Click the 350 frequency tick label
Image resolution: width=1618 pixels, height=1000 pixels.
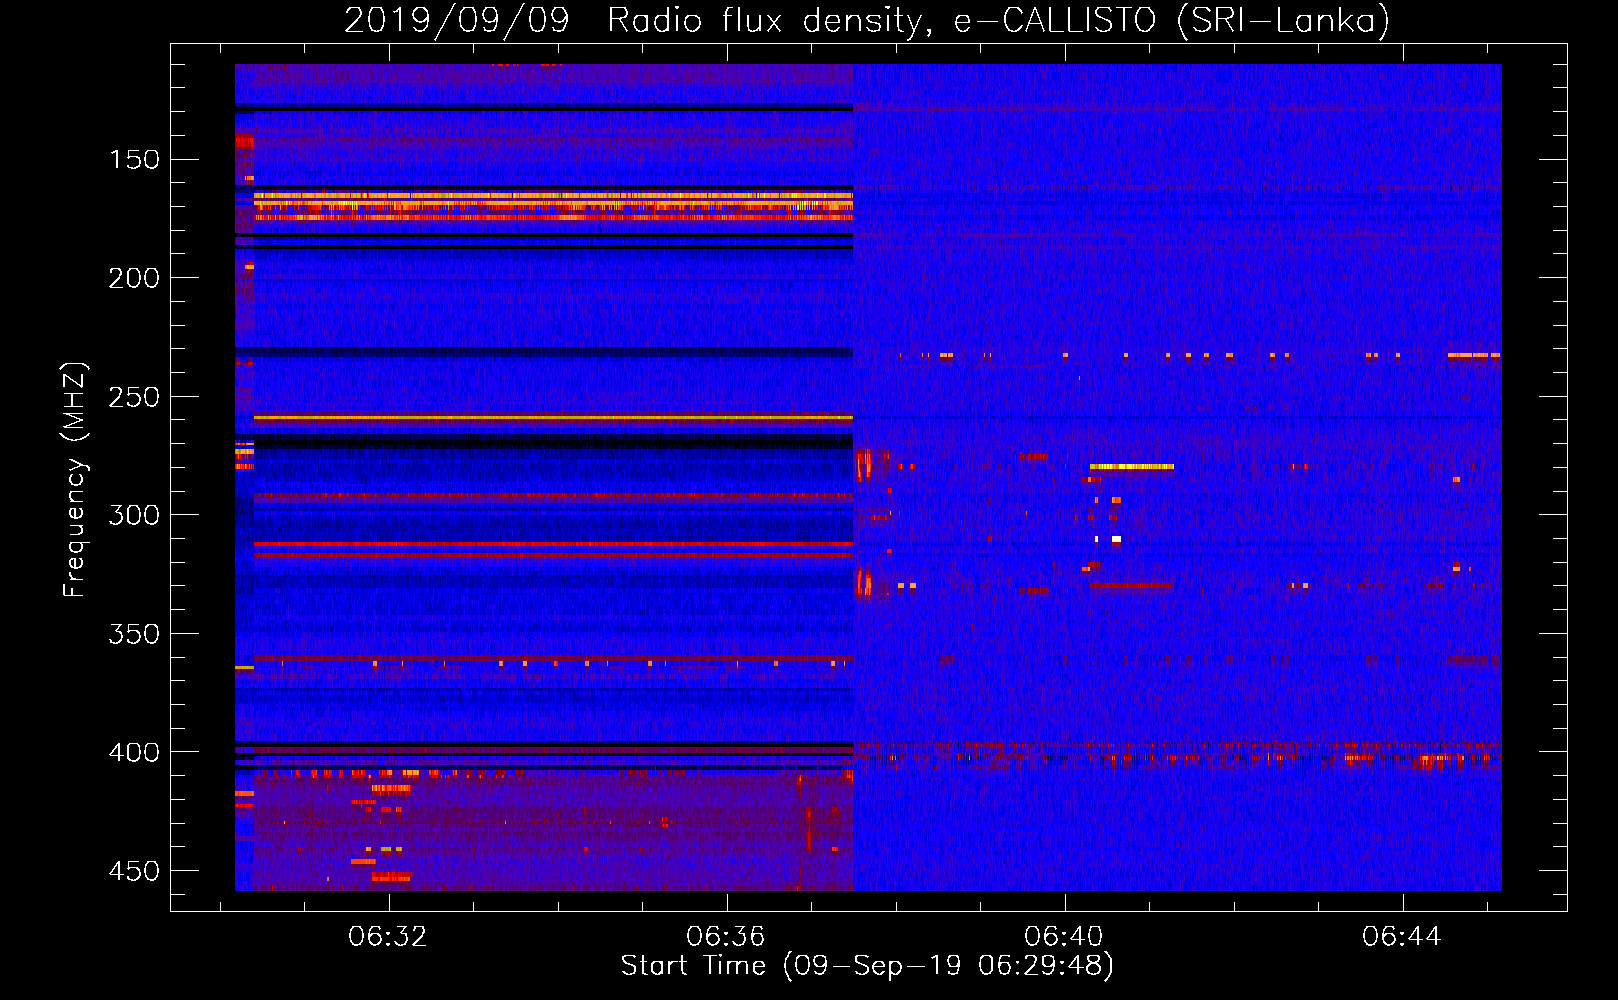click(x=134, y=634)
